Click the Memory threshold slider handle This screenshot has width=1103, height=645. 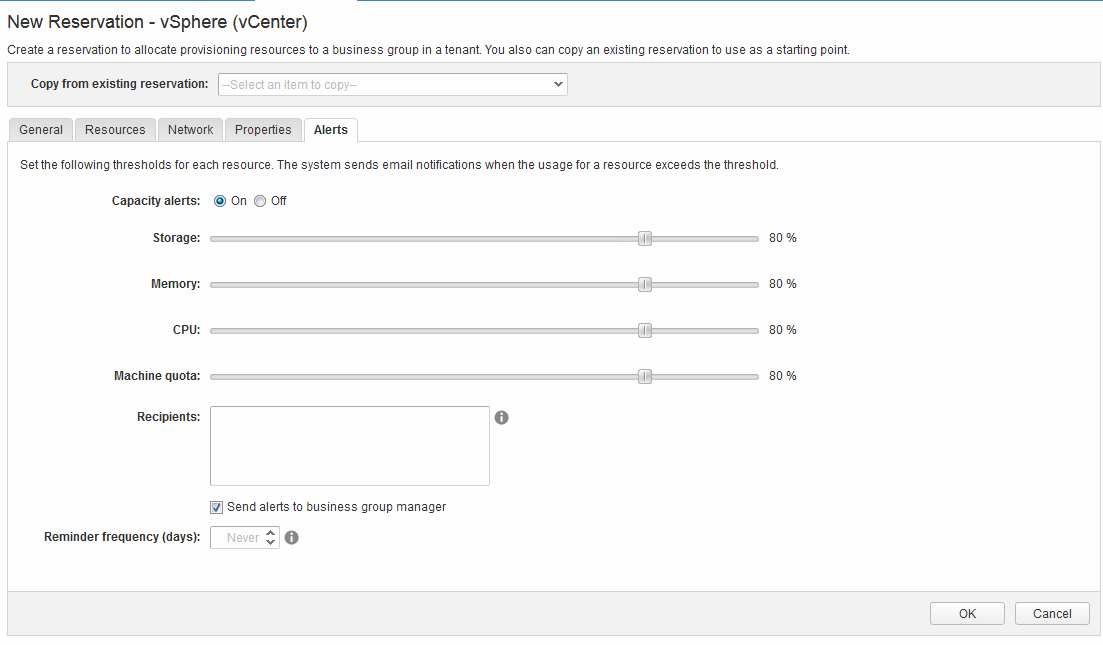(645, 284)
